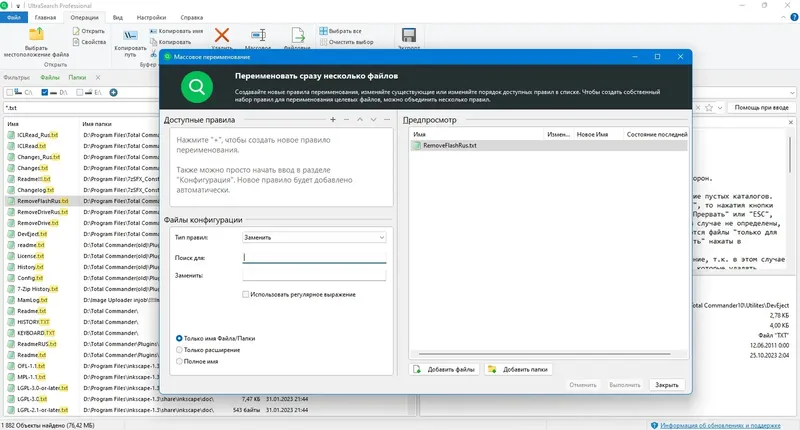Click the 'Массовое' rename ribbon icon
Image resolution: width=800 pixels, height=430 pixels.
pos(258,35)
